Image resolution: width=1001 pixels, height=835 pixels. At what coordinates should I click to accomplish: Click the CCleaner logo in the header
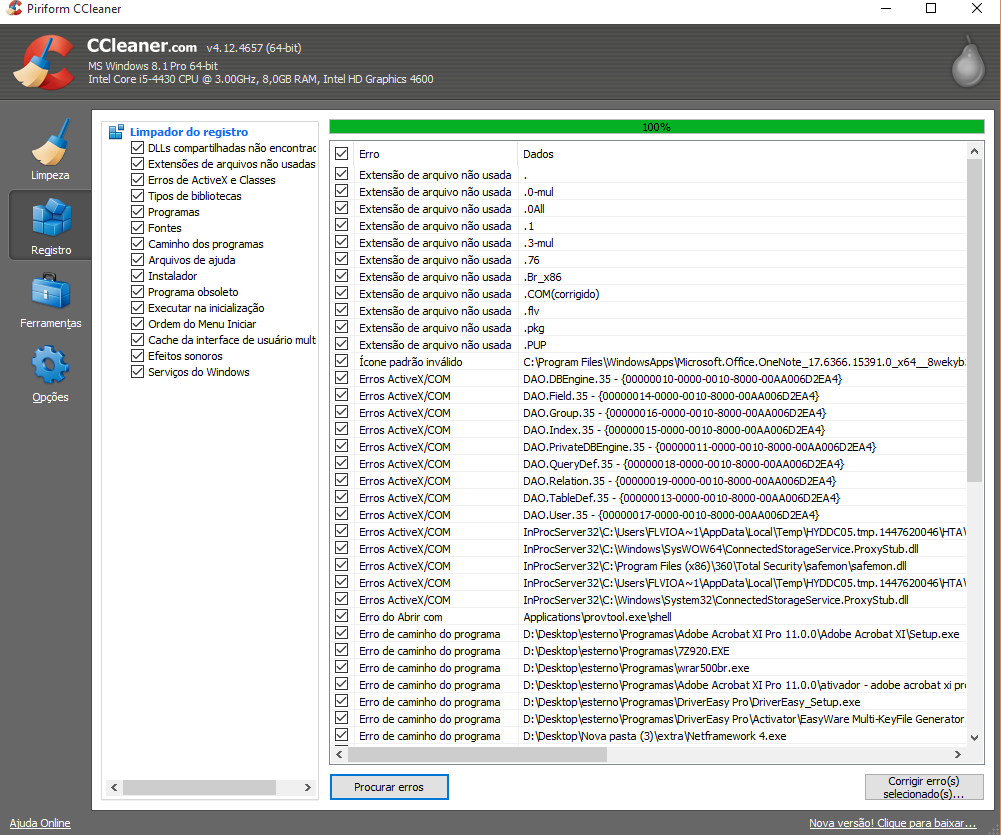pyautogui.click(x=45, y=62)
